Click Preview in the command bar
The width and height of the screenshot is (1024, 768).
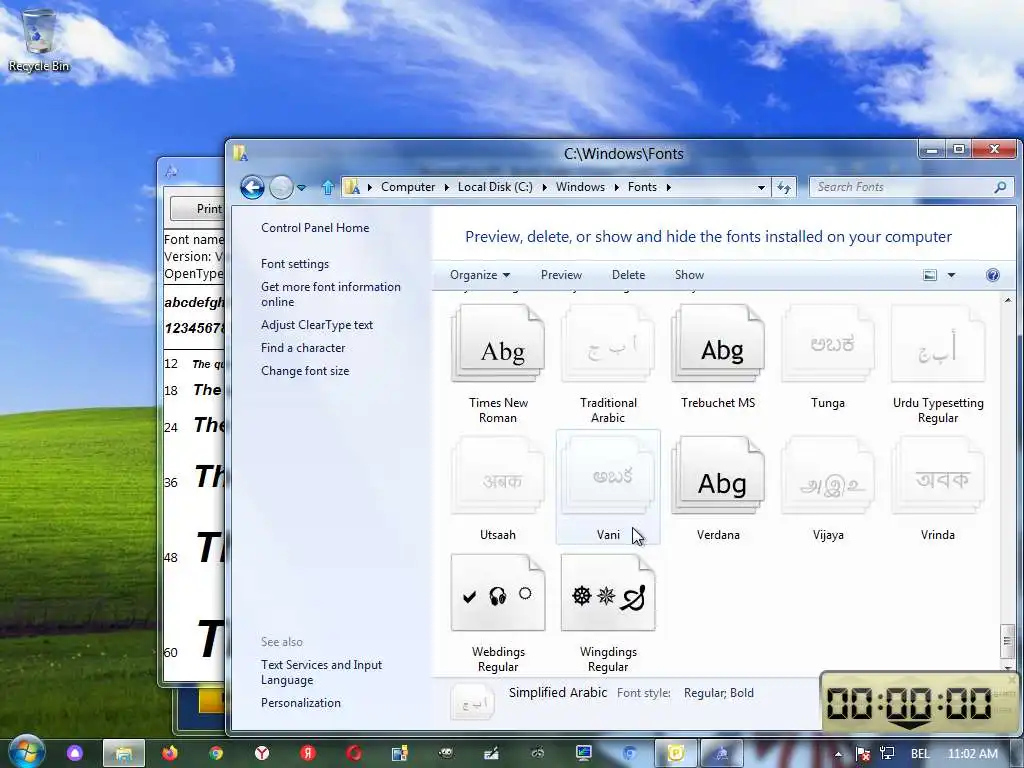(x=561, y=275)
